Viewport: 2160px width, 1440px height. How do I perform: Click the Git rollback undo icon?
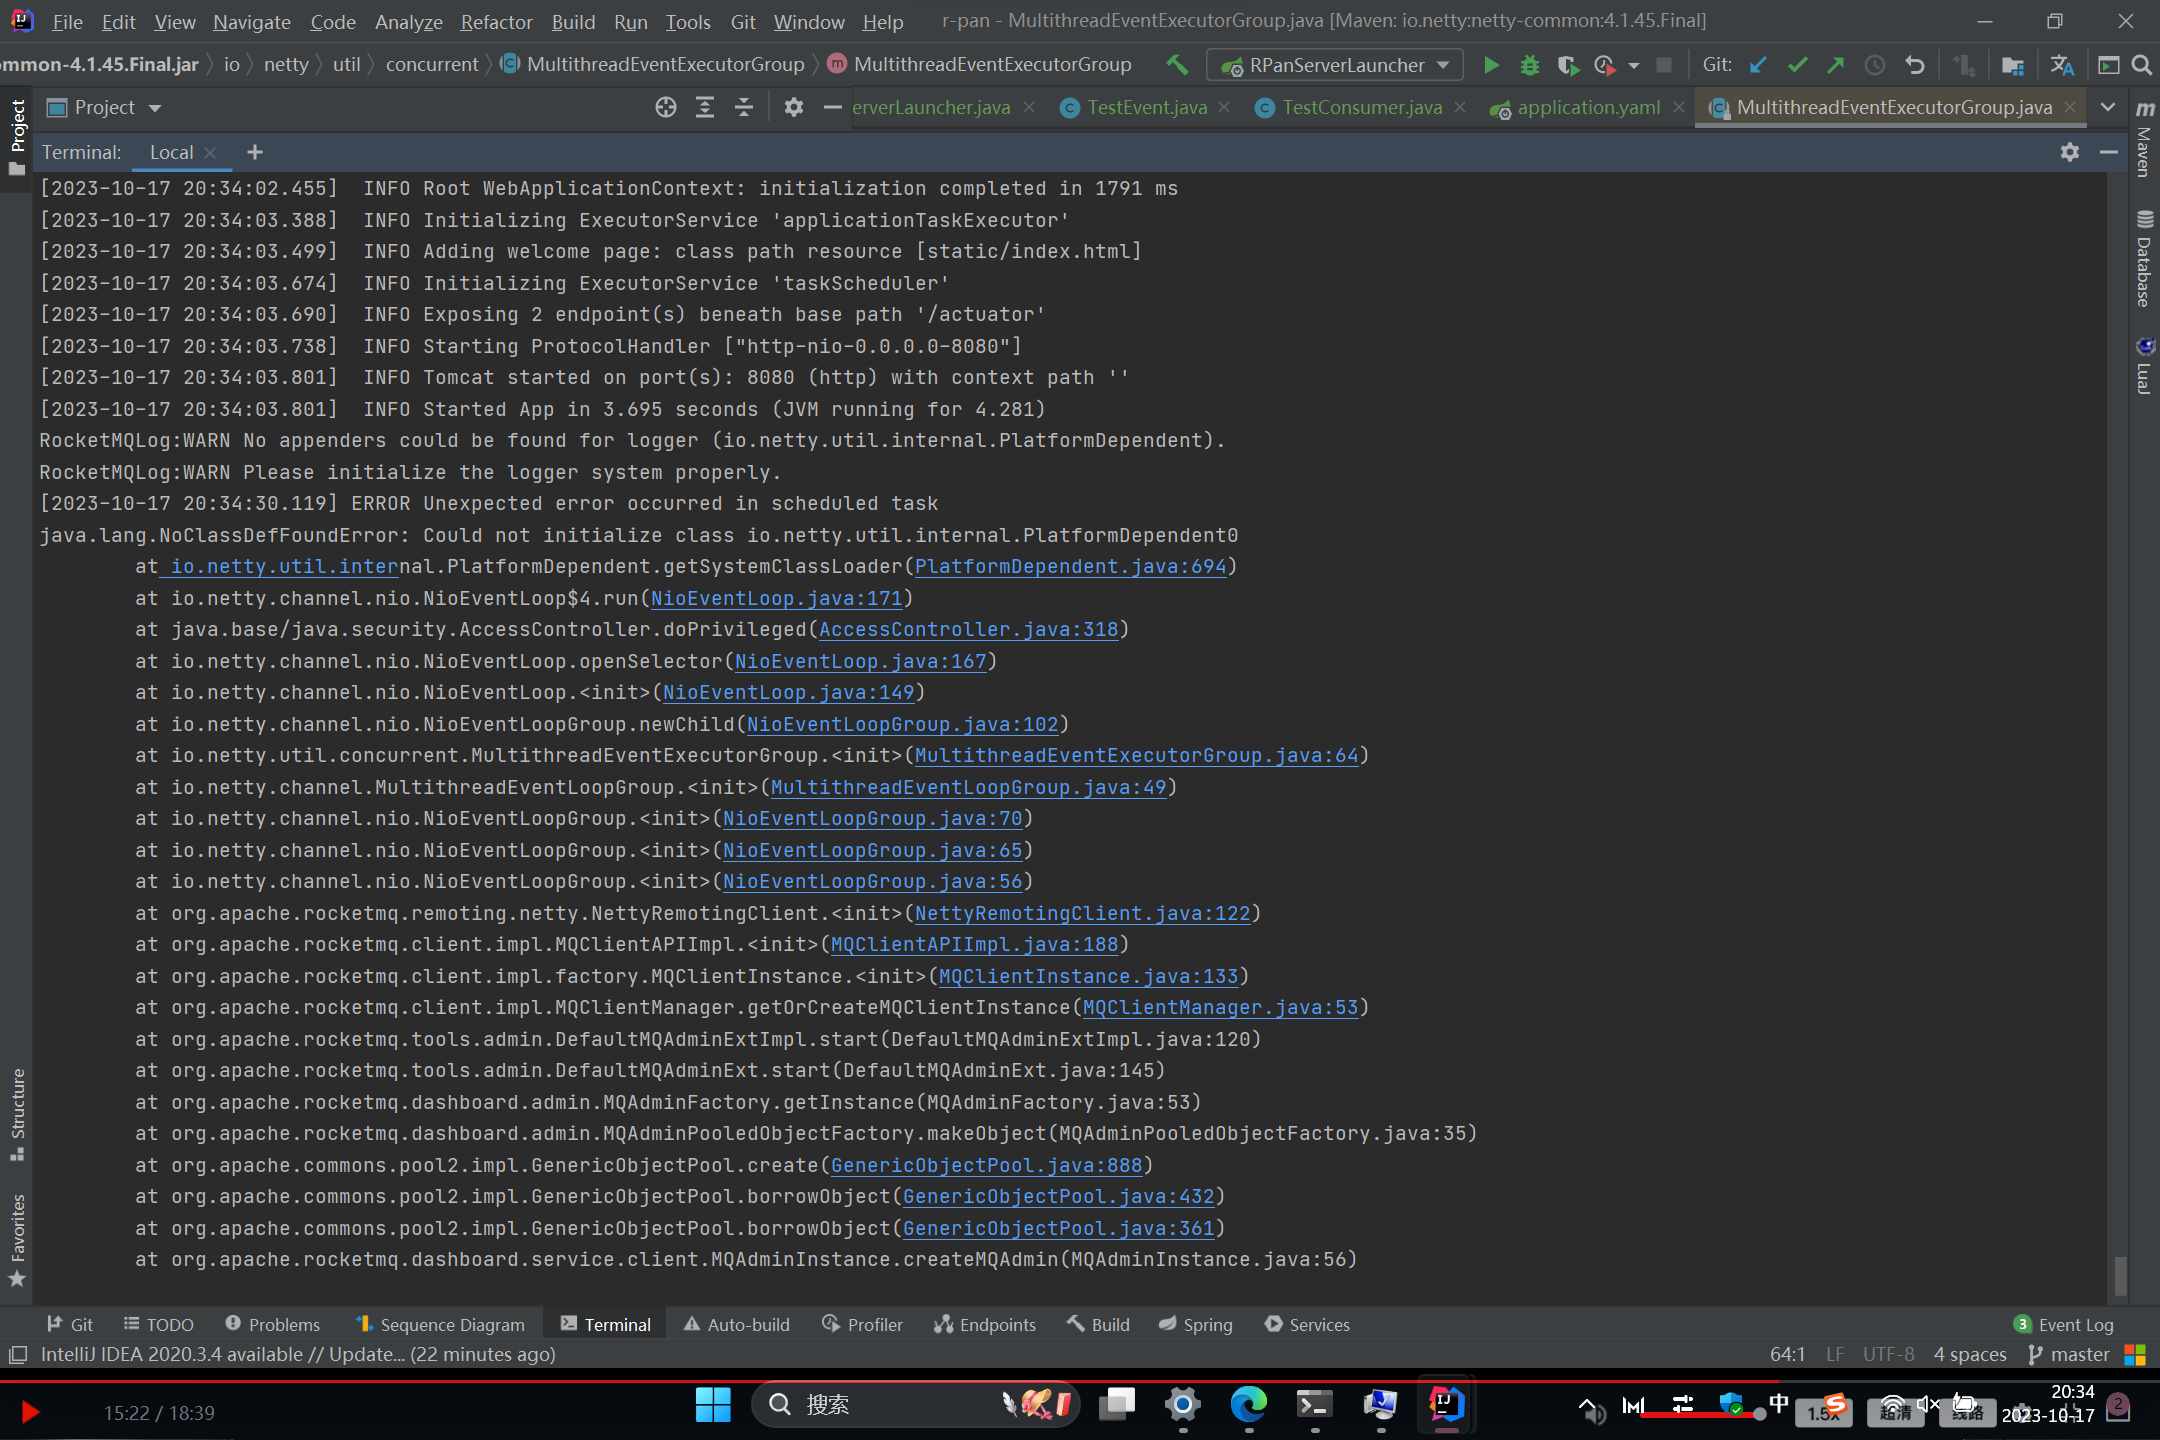point(1914,65)
